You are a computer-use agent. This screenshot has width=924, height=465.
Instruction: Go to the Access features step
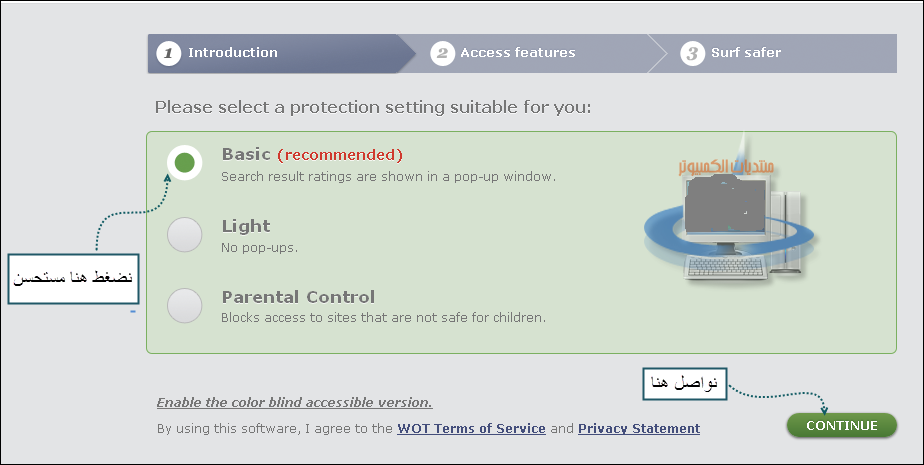click(533, 54)
